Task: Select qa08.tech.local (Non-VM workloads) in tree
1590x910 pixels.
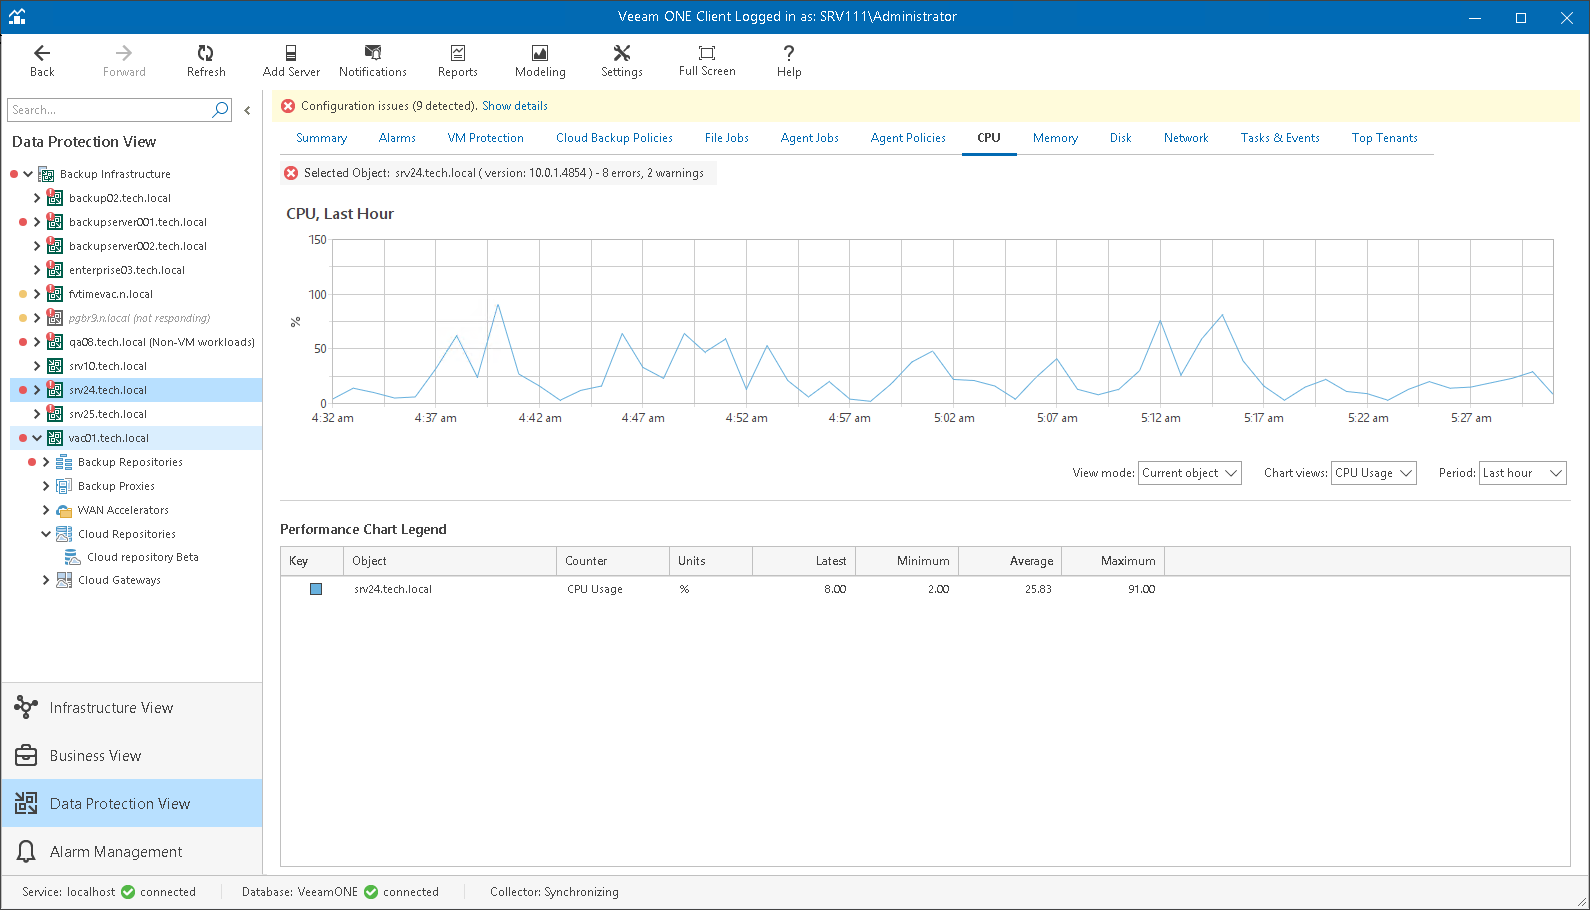Action: click(x=162, y=342)
